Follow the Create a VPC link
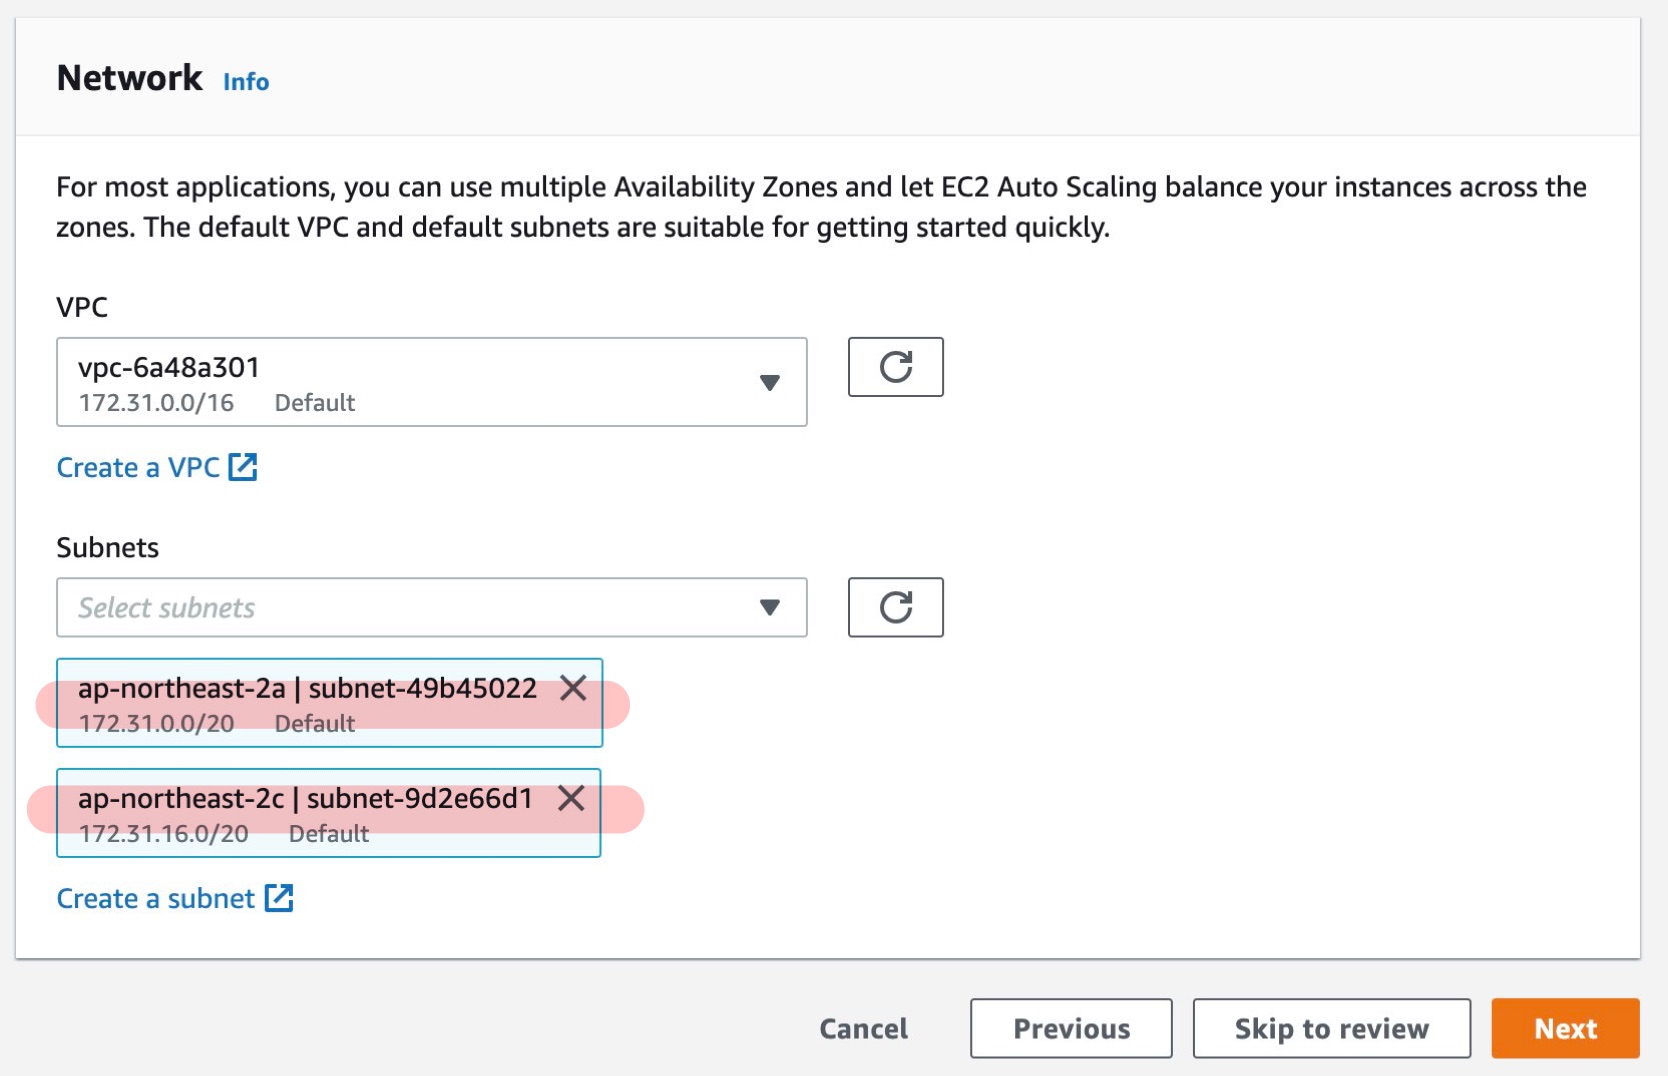 point(138,467)
